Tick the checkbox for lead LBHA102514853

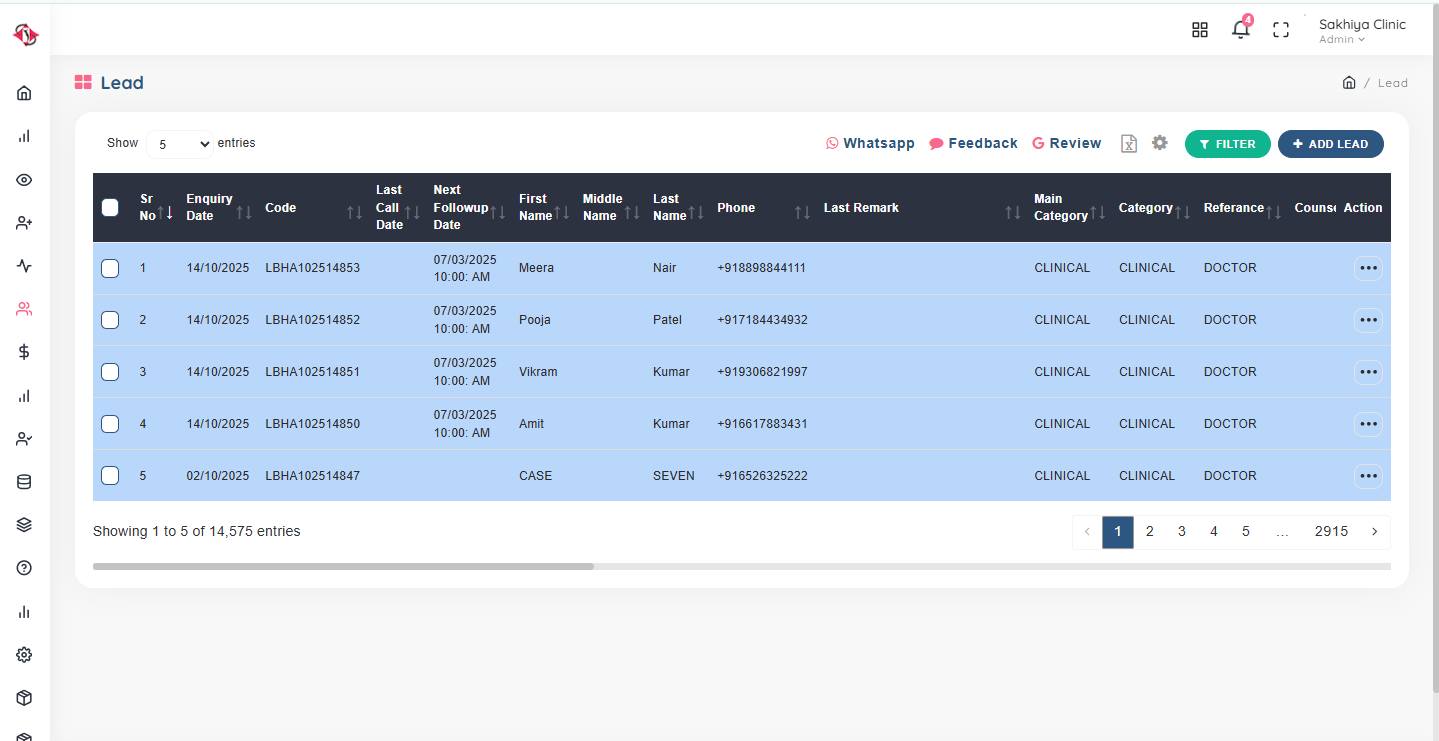[x=110, y=267]
